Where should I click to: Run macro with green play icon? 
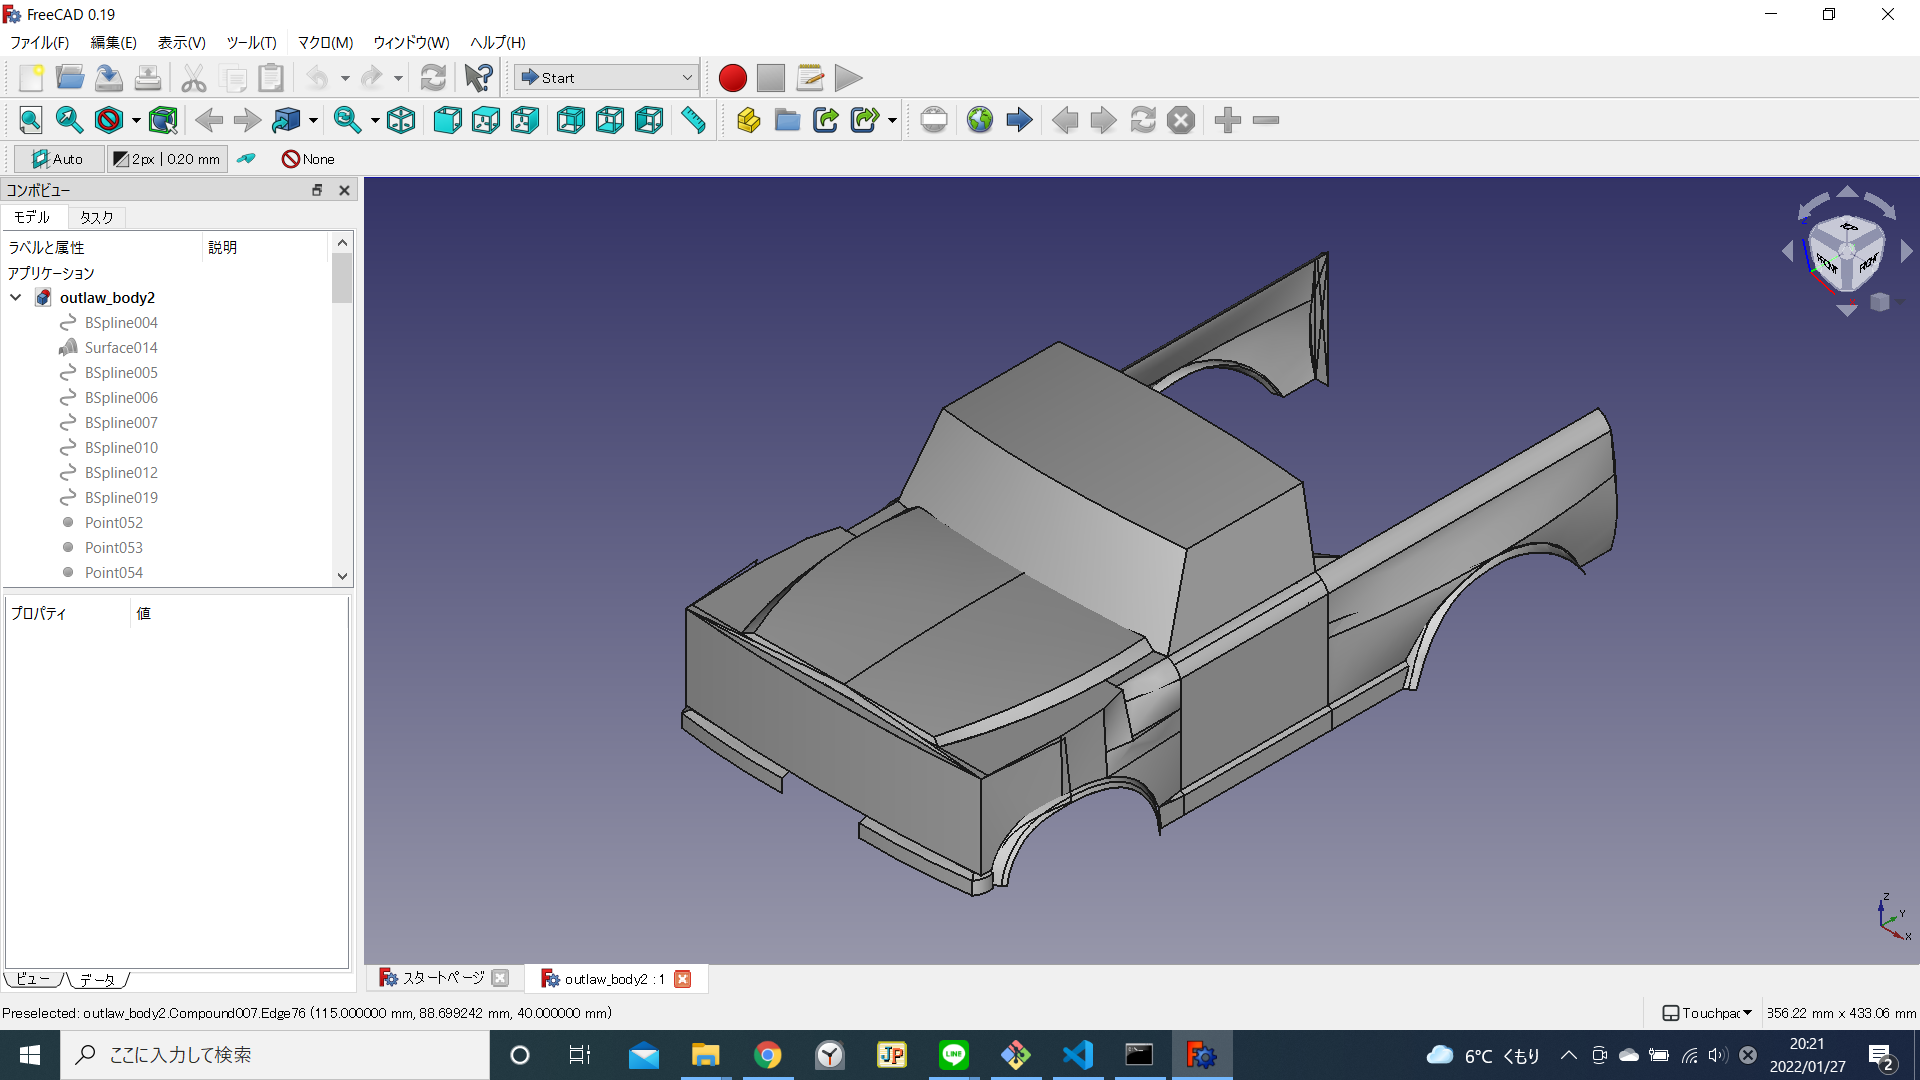848,78
